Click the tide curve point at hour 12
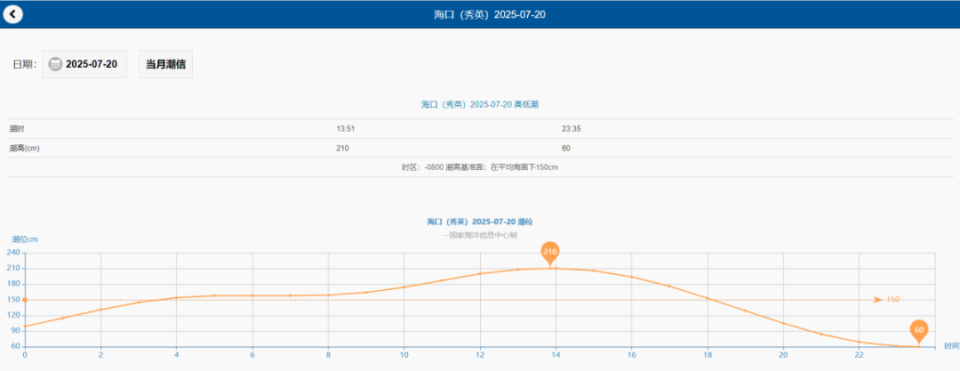 [480, 274]
